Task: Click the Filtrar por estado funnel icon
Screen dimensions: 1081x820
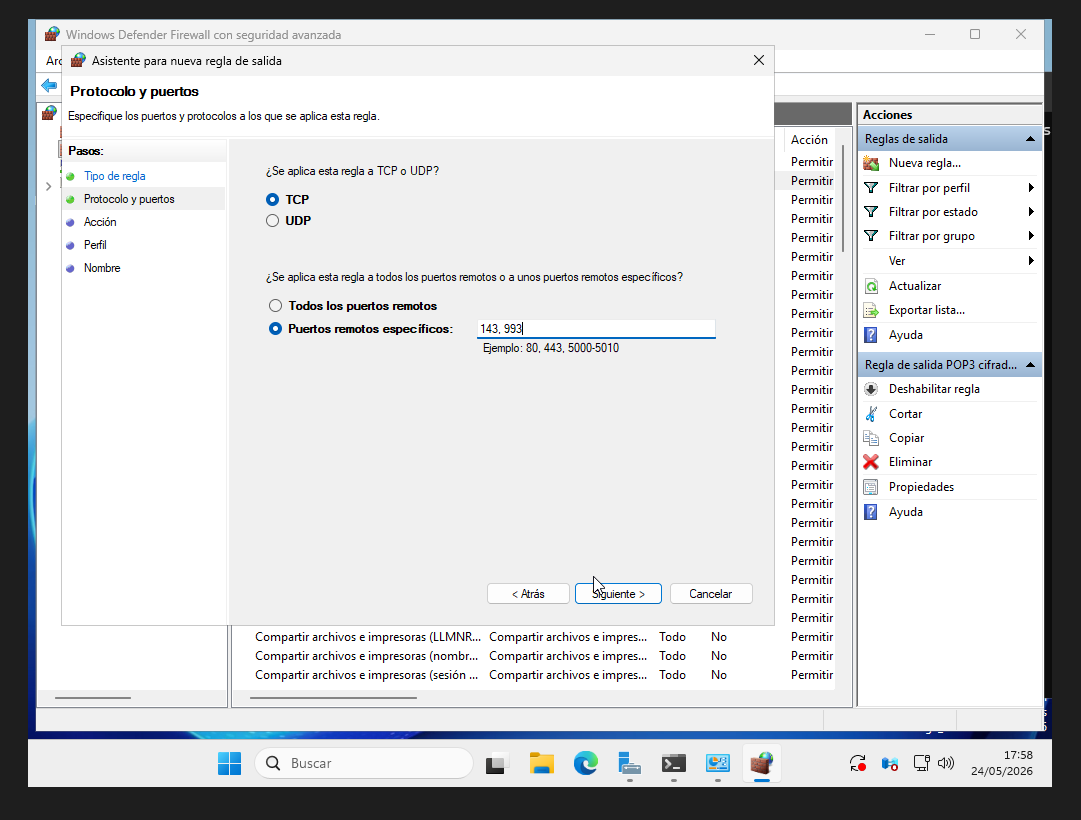Action: click(871, 212)
